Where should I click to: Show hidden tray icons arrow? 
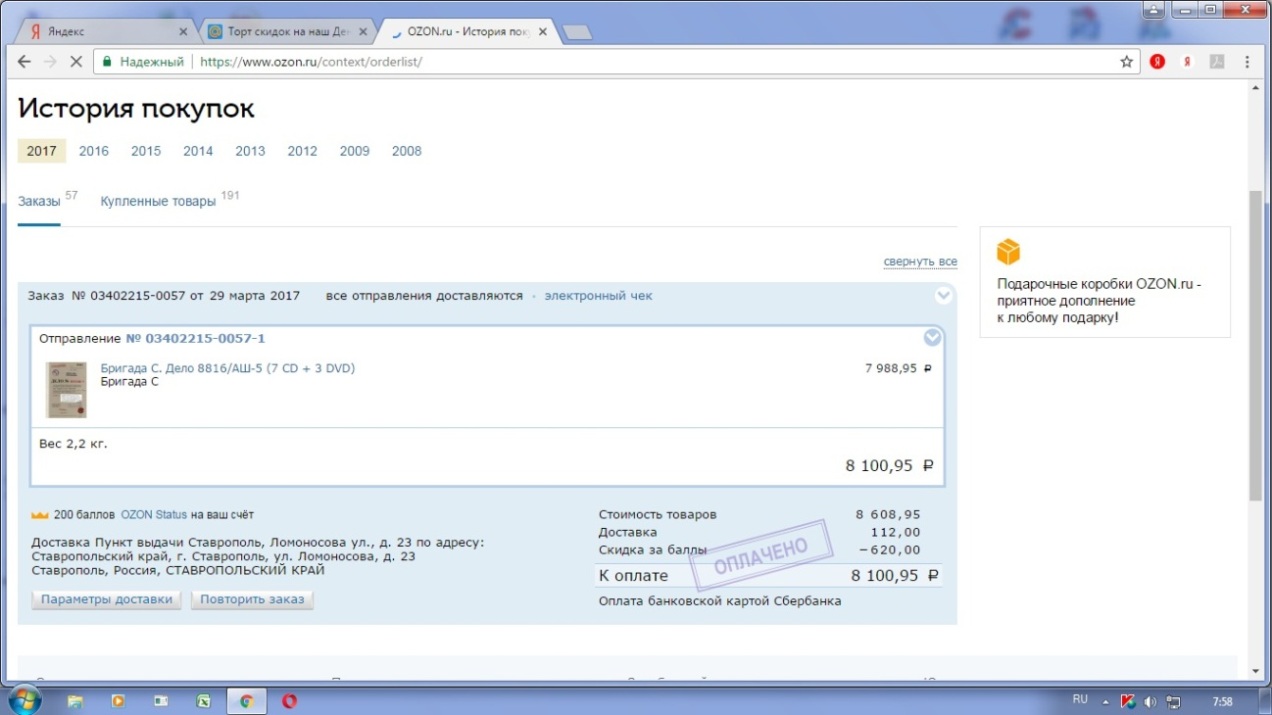click(x=1106, y=700)
